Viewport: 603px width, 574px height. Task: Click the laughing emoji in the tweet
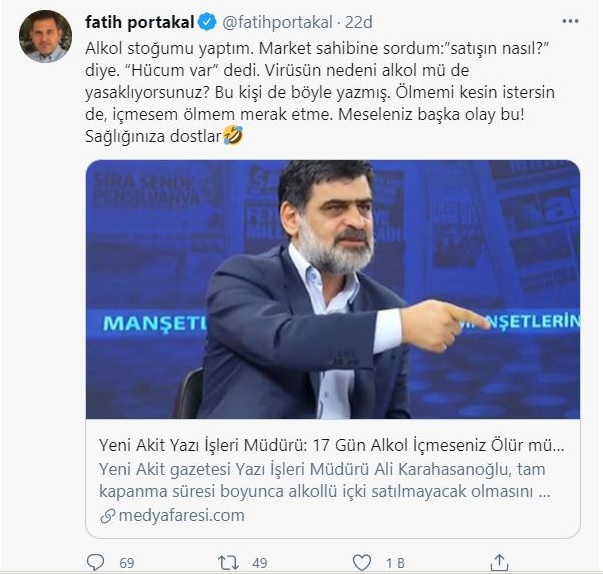click(x=232, y=136)
